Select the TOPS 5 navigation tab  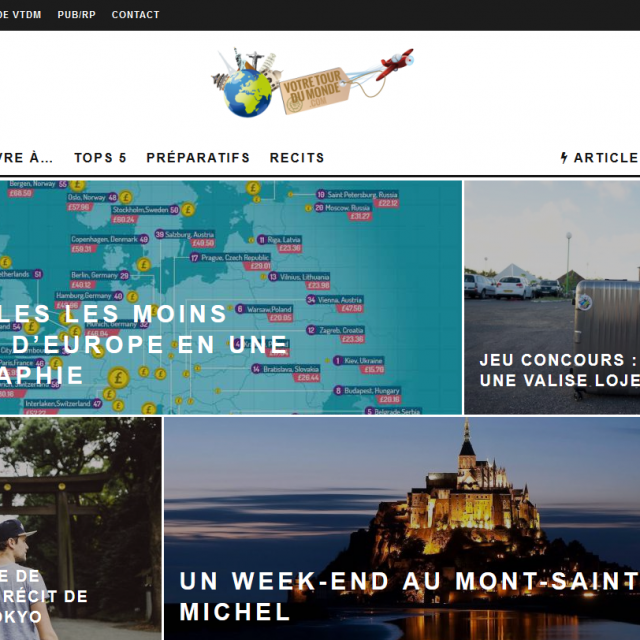pyautogui.click(x=100, y=158)
